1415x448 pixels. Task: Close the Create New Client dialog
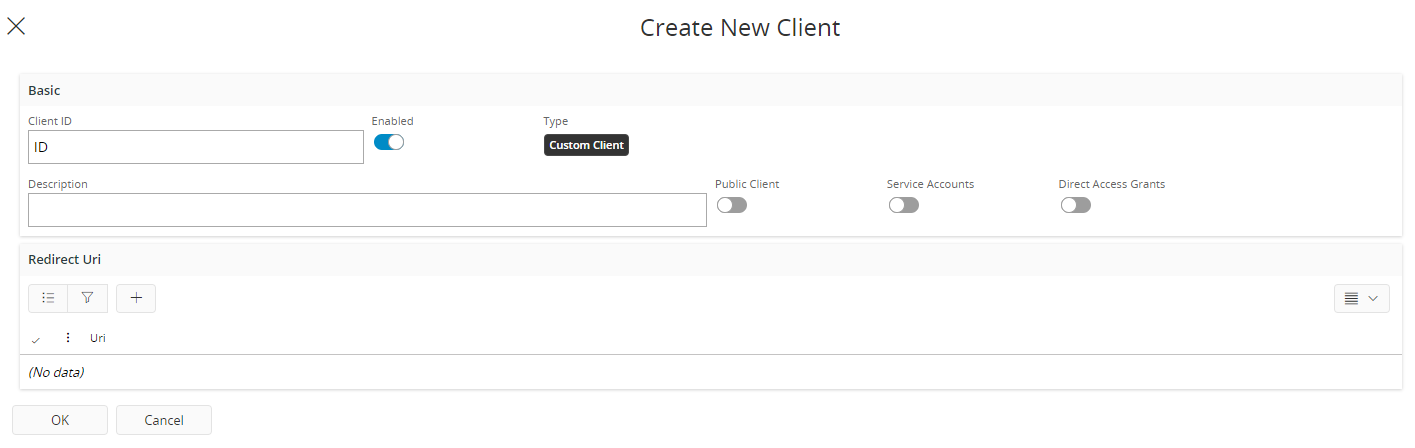tap(16, 27)
